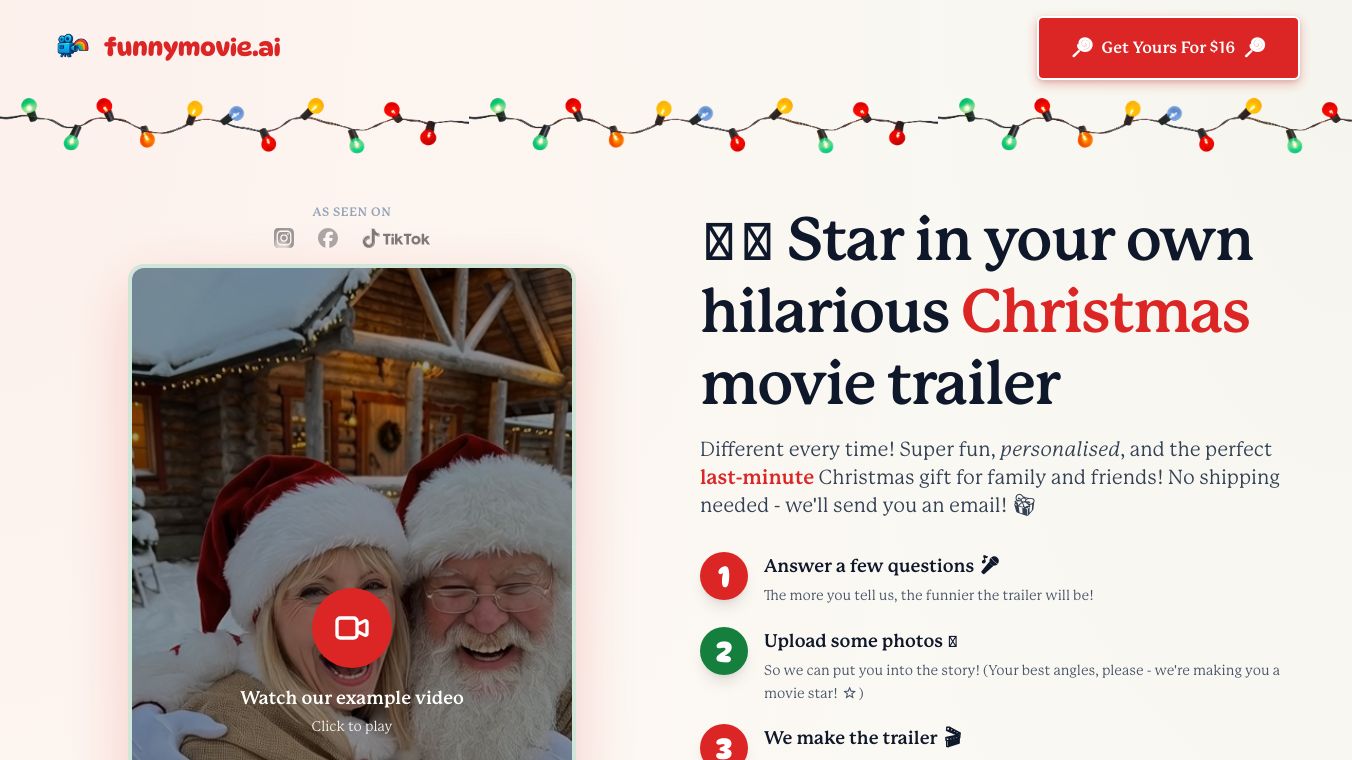Click the 'We make the trailer' step title
This screenshot has width=1352, height=760.
851,738
